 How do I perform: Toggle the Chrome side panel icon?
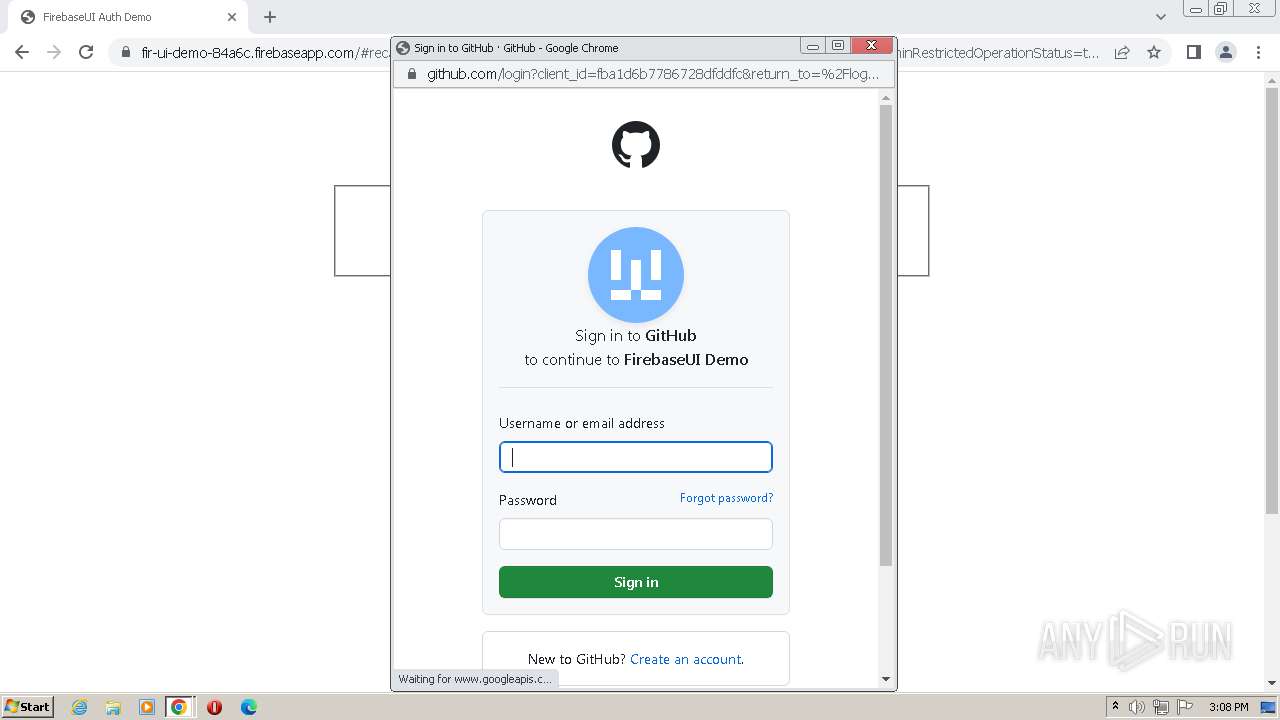click(x=1193, y=52)
